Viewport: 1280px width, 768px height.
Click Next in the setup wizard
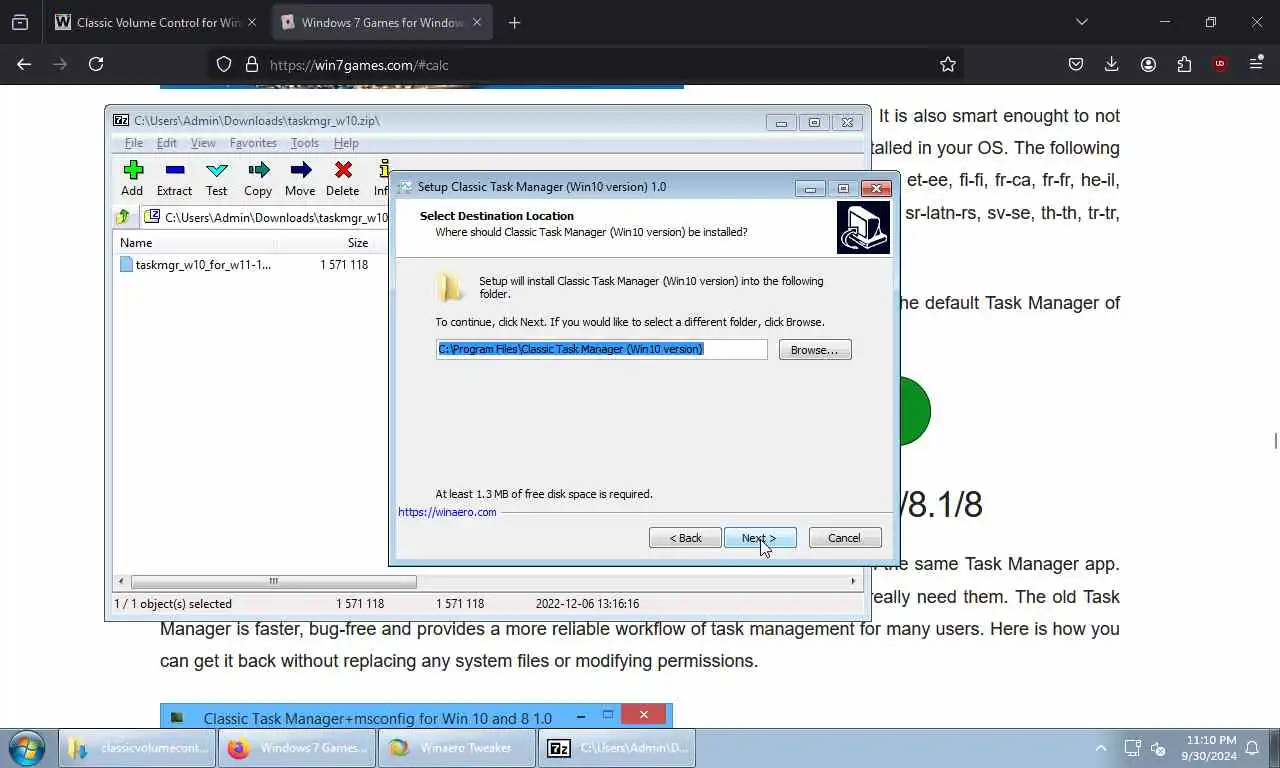point(760,538)
